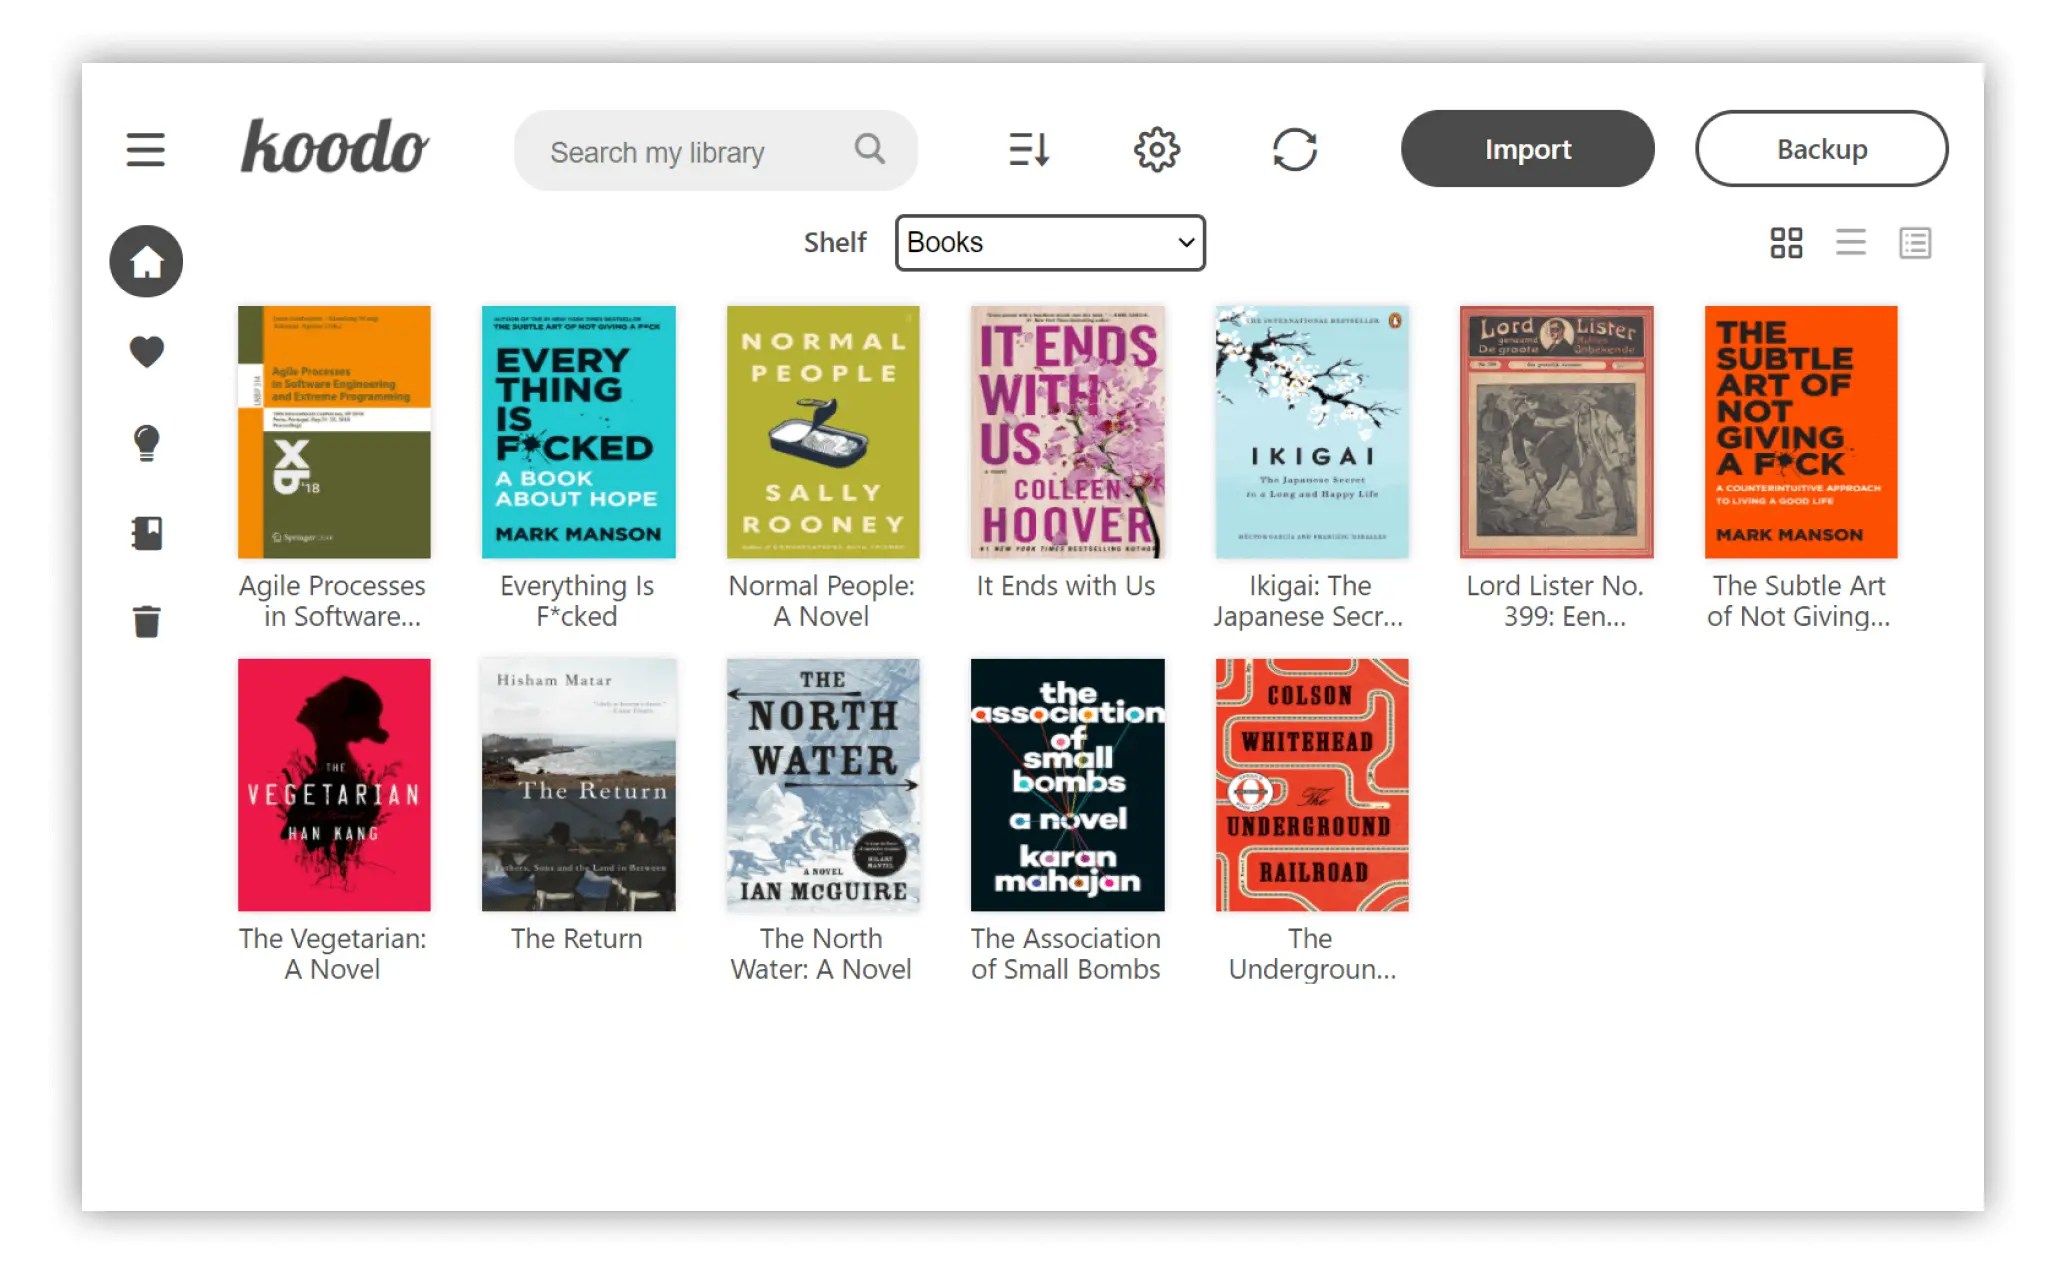This screenshot has height=1274, width=2065.
Task: Go to the home shelf via sidebar icon
Action: 145,261
